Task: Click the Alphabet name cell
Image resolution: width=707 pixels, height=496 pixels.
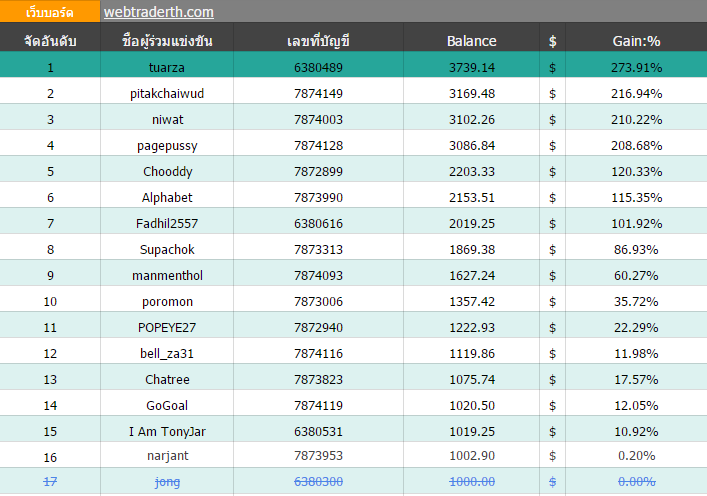Action: (167, 197)
